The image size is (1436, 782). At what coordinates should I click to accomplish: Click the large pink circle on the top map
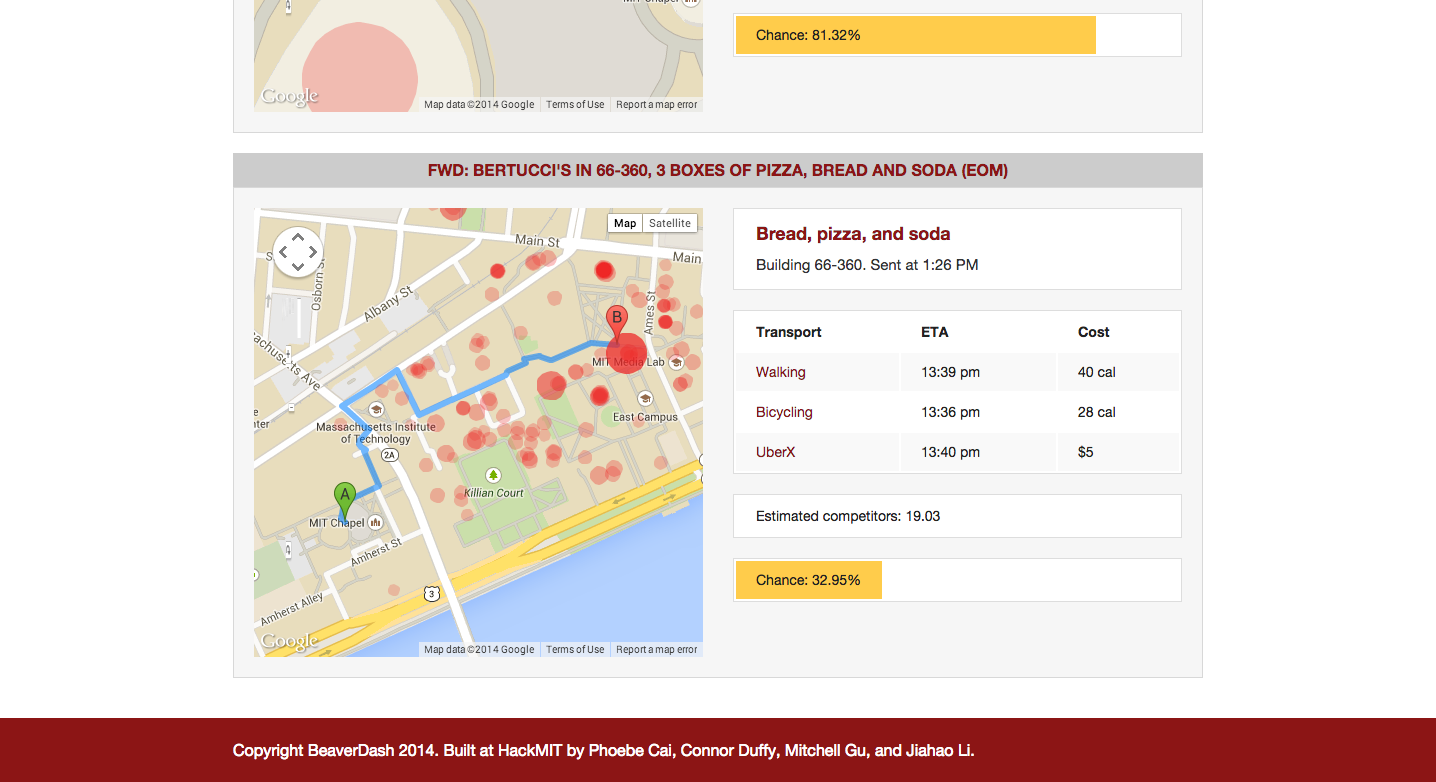click(360, 68)
